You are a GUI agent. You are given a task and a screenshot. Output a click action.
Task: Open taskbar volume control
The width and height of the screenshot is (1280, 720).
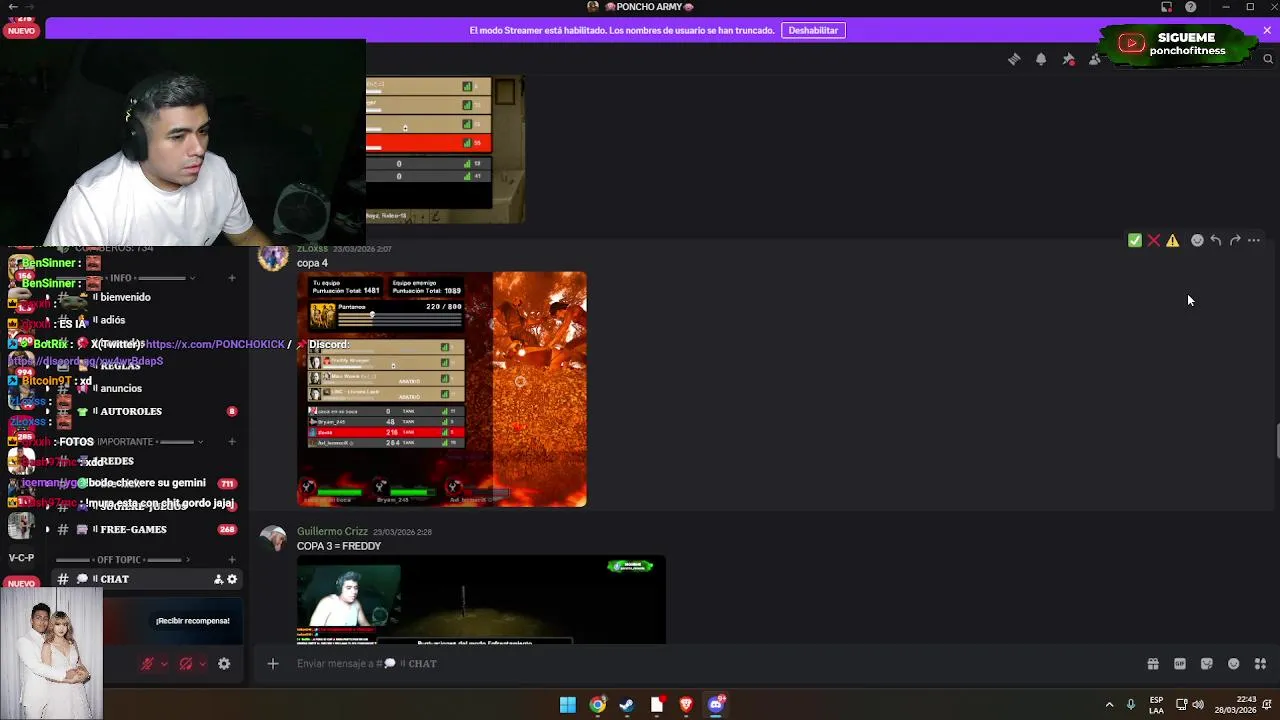(1198, 705)
